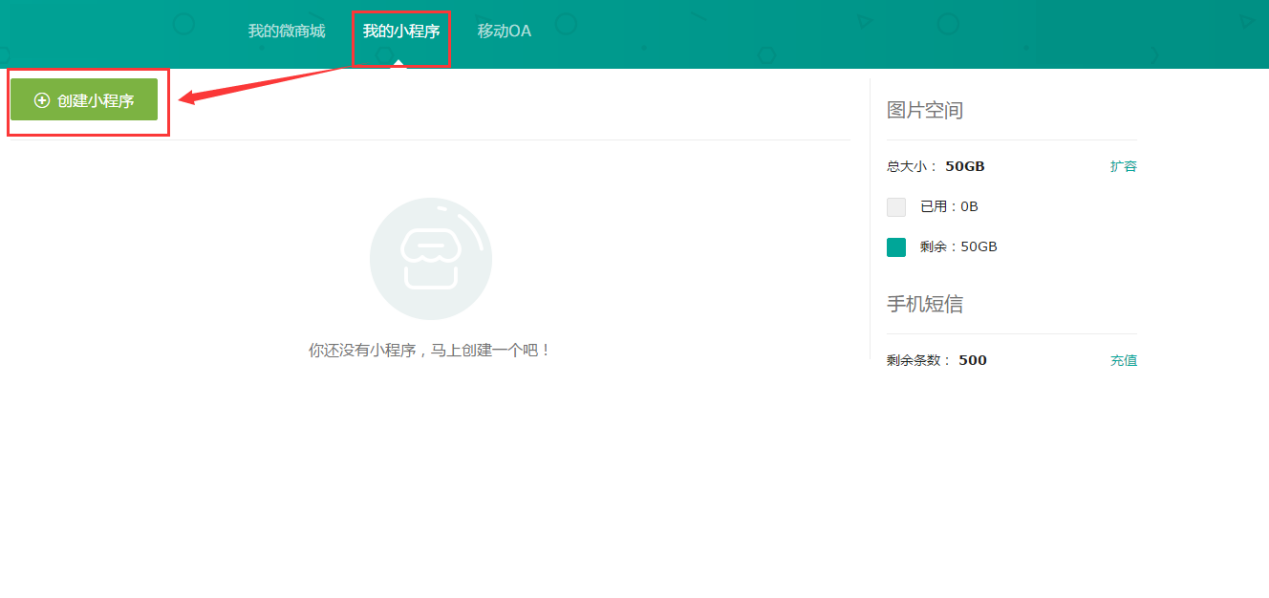
Task: Open the 充值 link for SMS
Action: (1123, 360)
